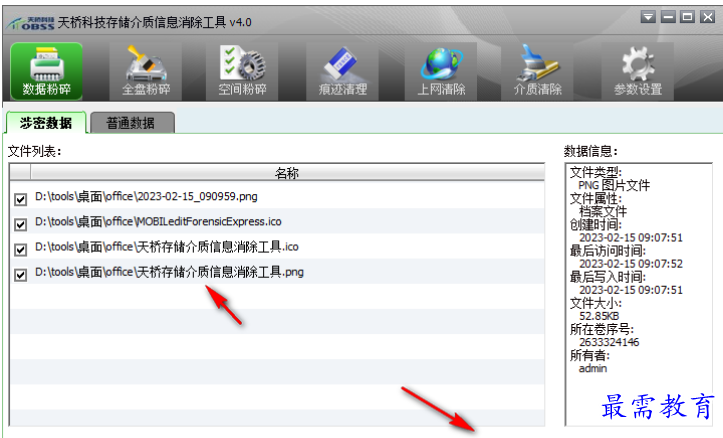The height and width of the screenshot is (438, 723).
Task: Toggle checkbox for 天桥存储介质信息消除工具.ico
Action: coord(20,250)
